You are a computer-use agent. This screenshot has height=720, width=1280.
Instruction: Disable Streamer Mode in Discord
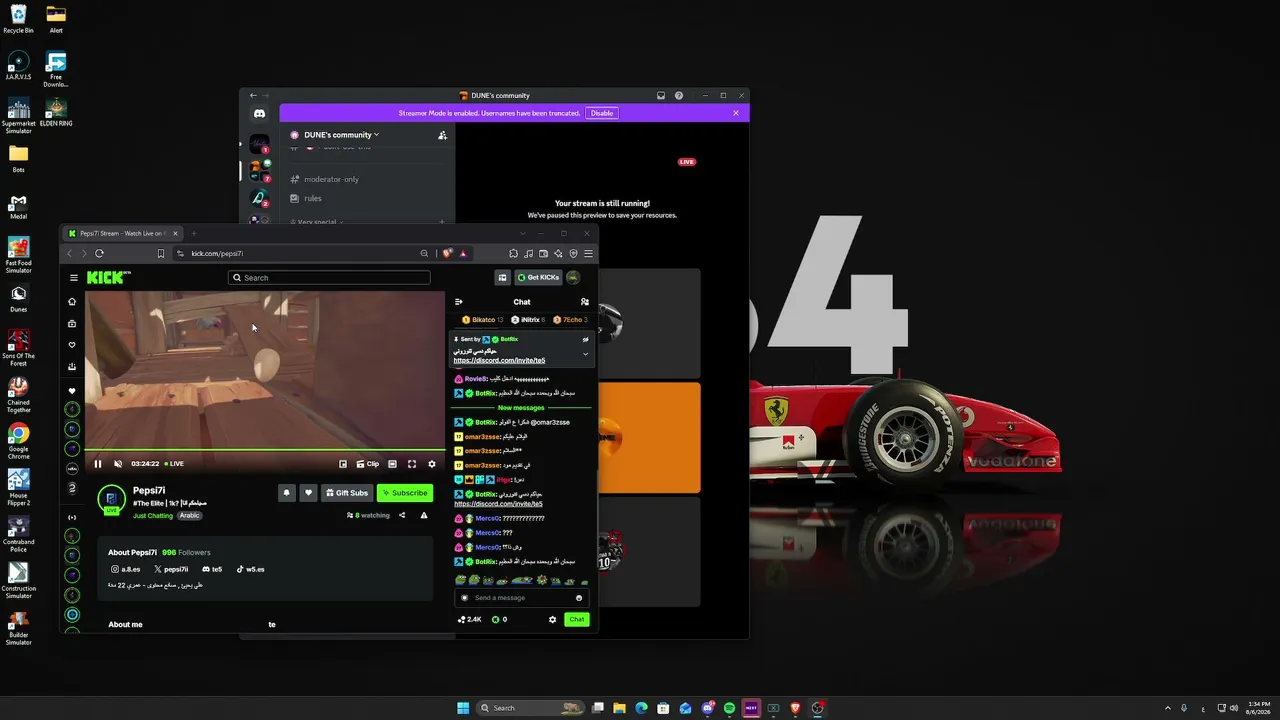602,113
